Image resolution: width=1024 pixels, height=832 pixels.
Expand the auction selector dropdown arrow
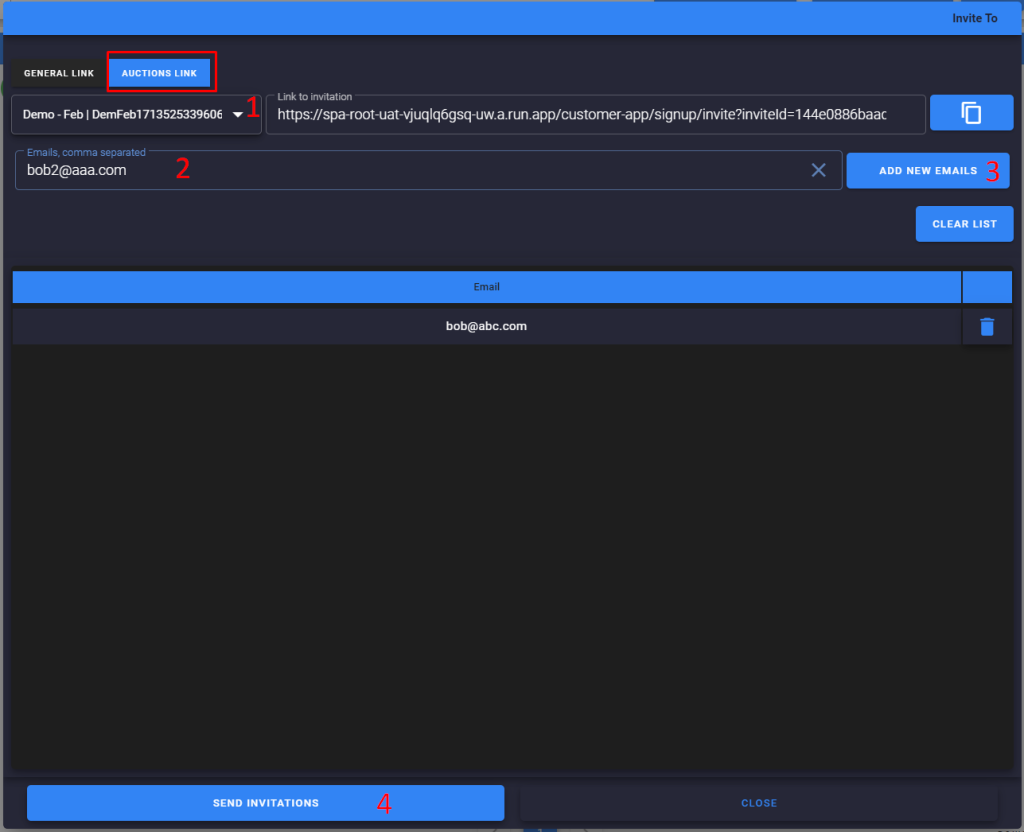(x=238, y=115)
